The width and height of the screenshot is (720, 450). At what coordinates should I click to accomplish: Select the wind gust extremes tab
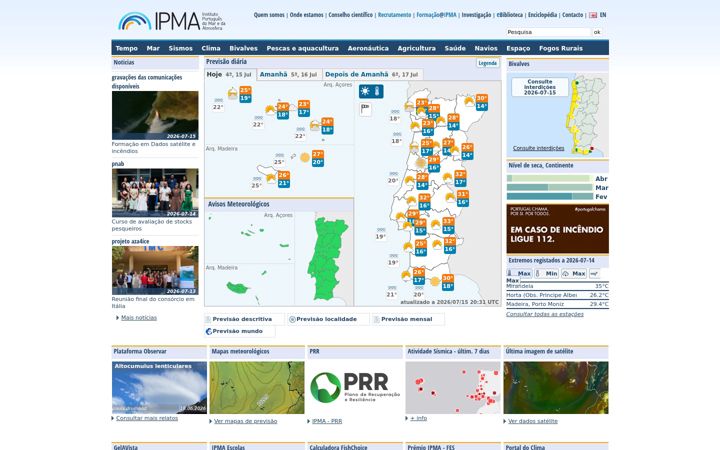click(594, 273)
